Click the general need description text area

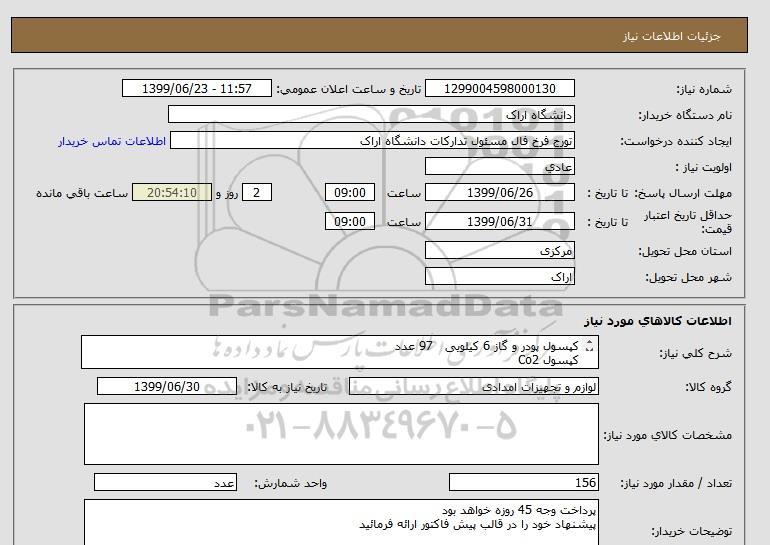(x=340, y=353)
